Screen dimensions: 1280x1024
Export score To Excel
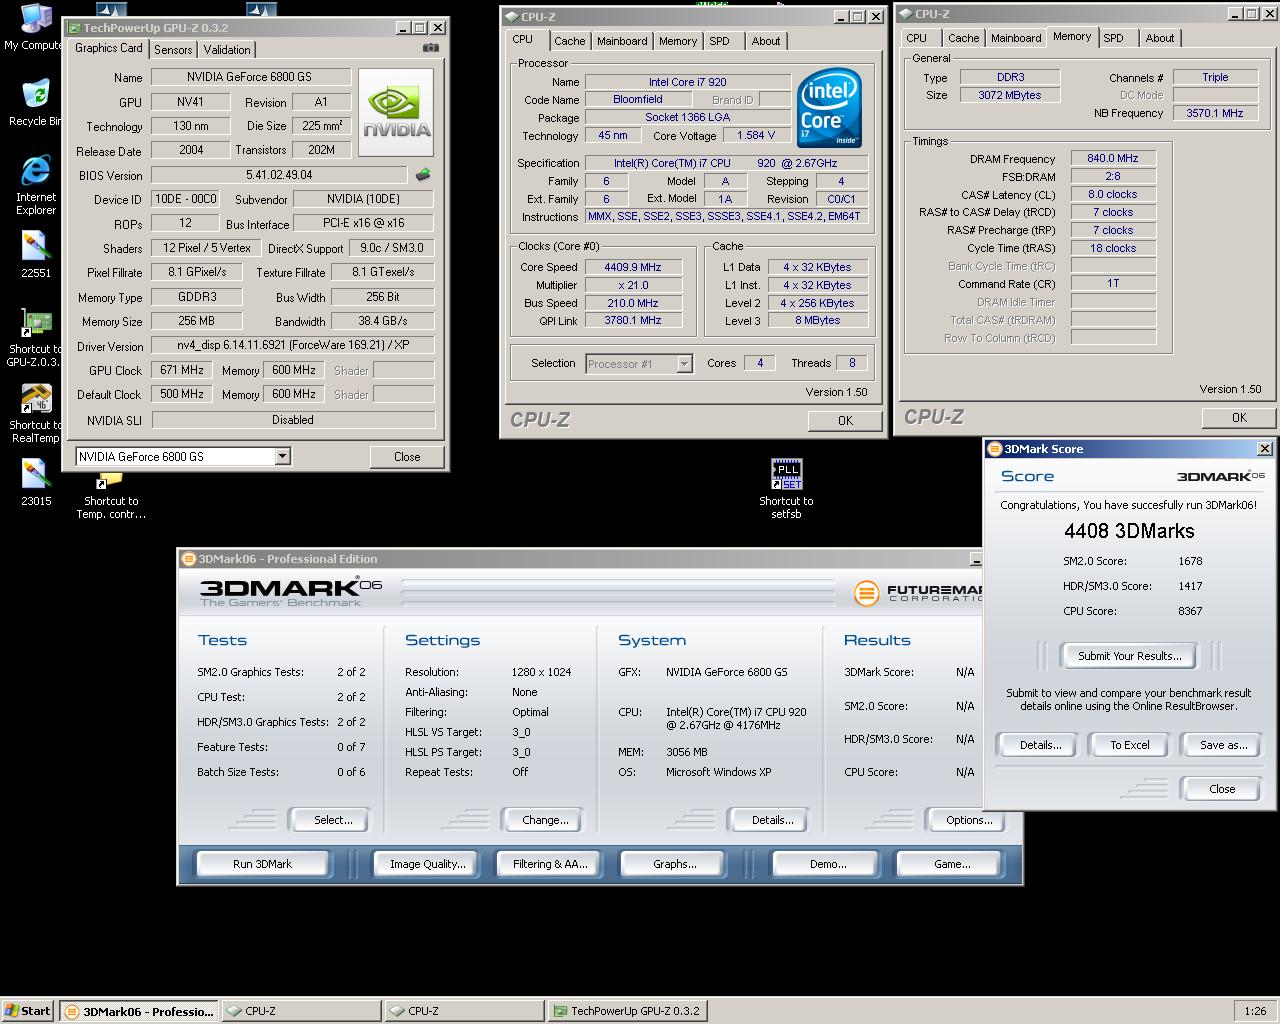click(x=1129, y=745)
